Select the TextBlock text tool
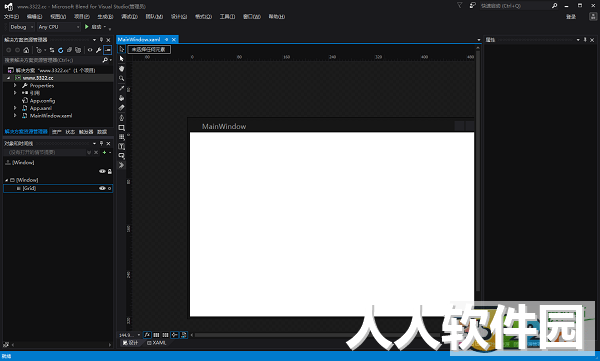This screenshot has height=361, width=600. [x=122, y=147]
